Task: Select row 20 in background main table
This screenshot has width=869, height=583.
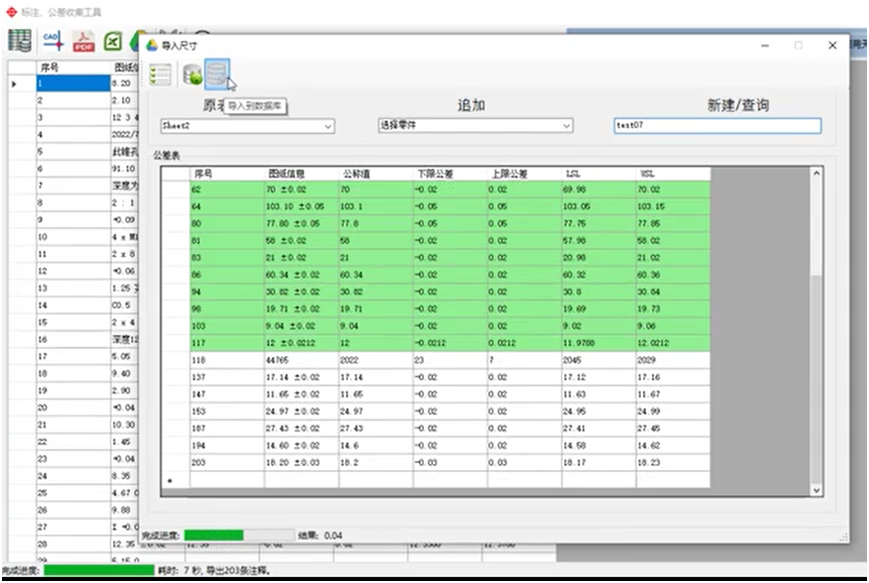Action: pyautogui.click(x=73, y=408)
